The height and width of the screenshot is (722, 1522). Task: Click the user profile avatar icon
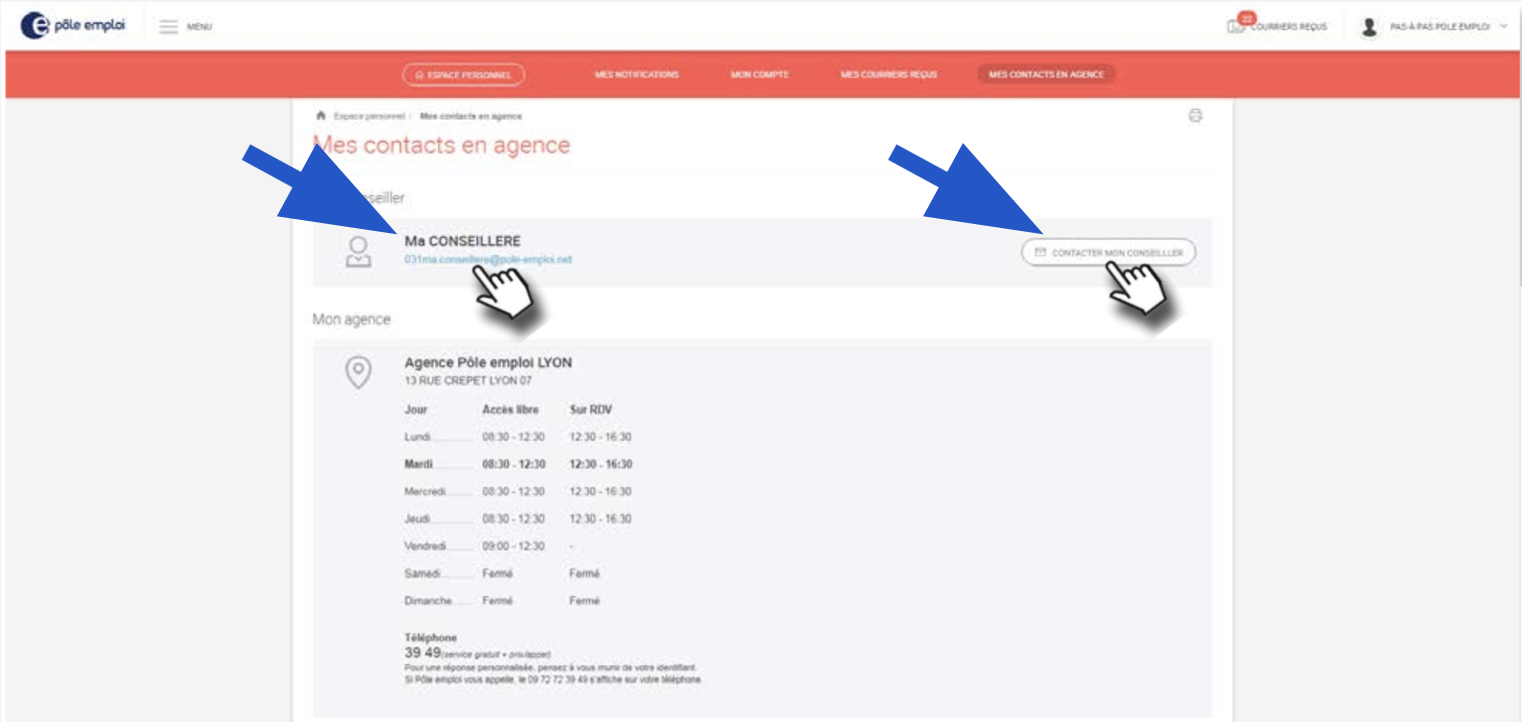point(1369,27)
